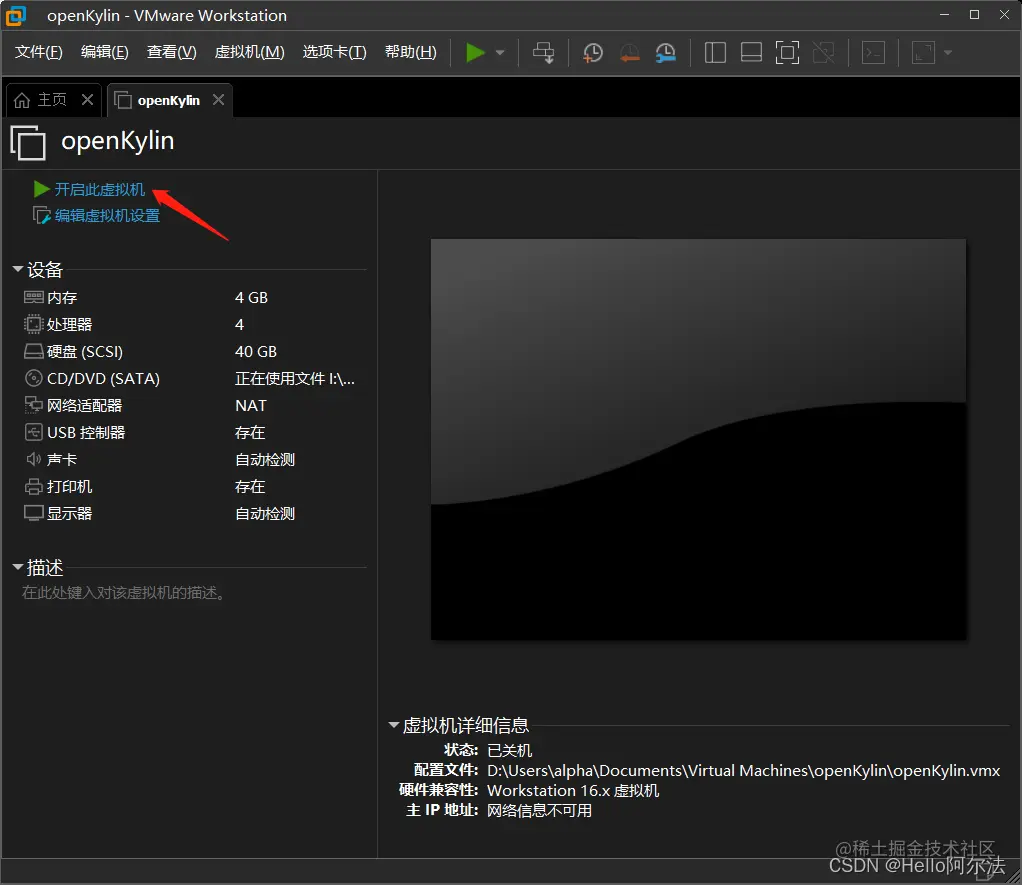Open the 帮助(H) menu
Screen dimensions: 1022x885
(x=411, y=51)
